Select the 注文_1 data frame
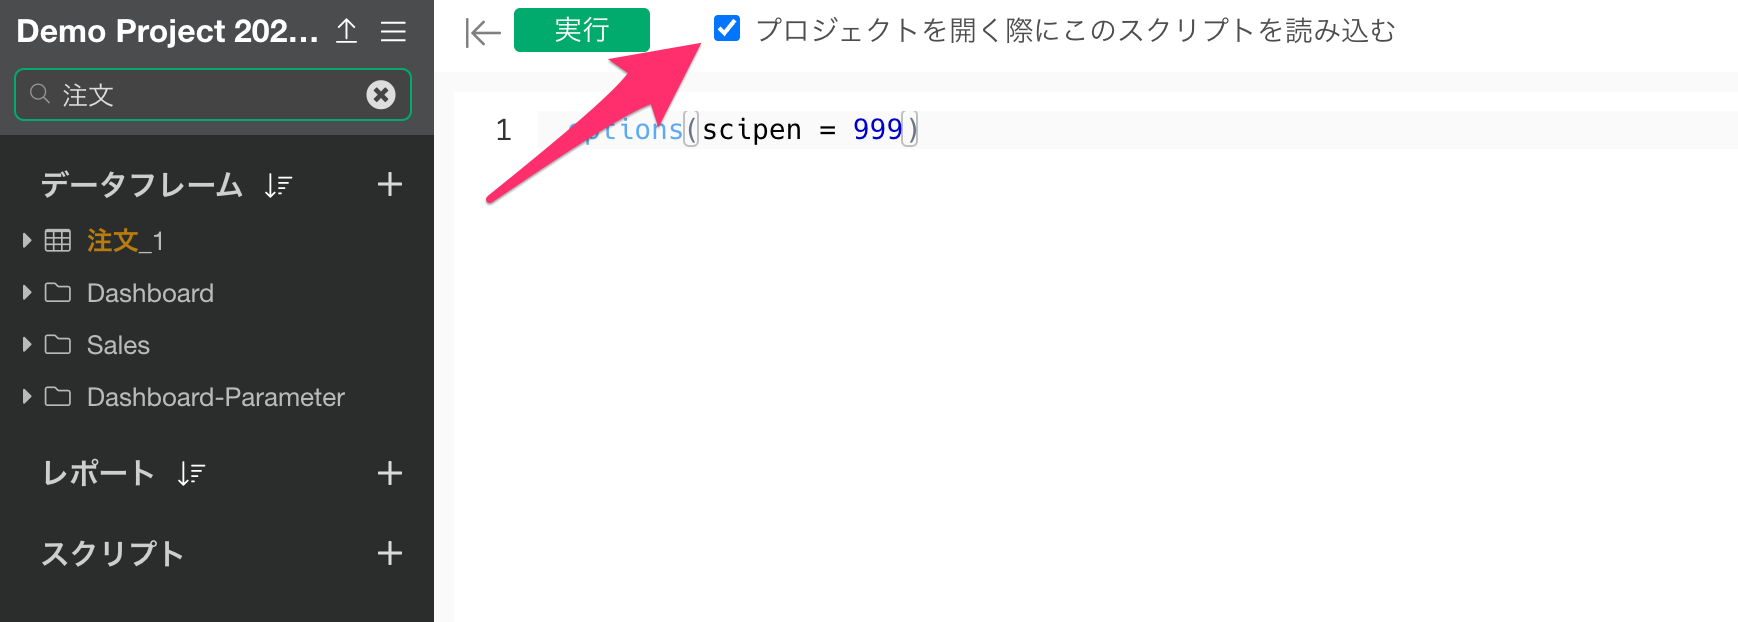The image size is (1738, 622). (x=125, y=241)
